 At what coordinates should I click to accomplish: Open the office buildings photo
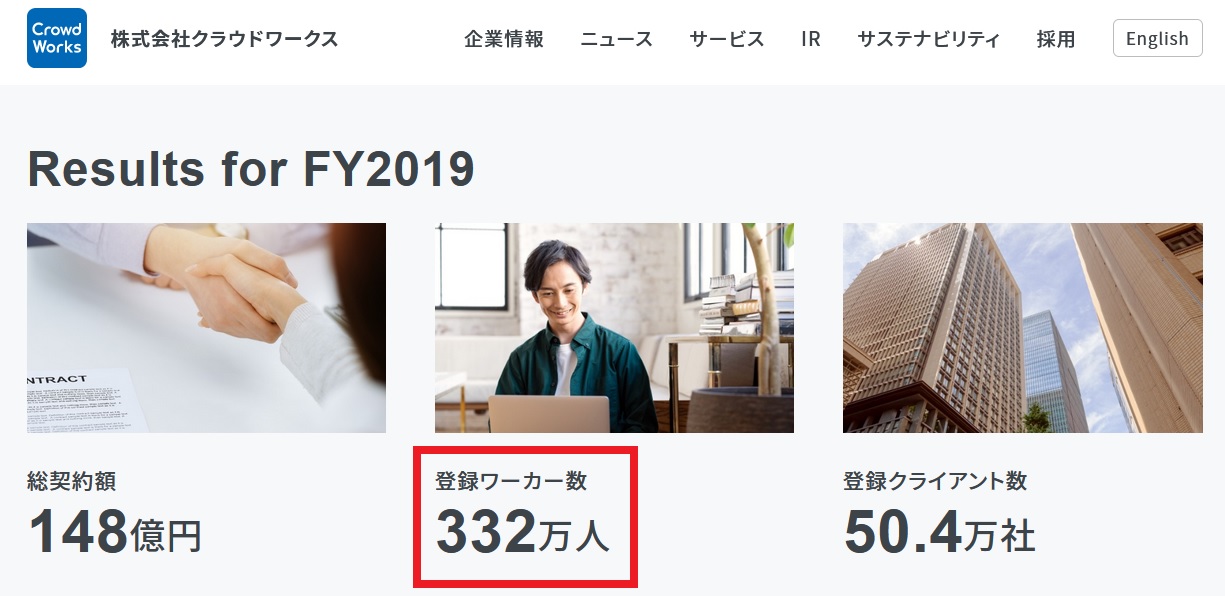tap(1023, 328)
